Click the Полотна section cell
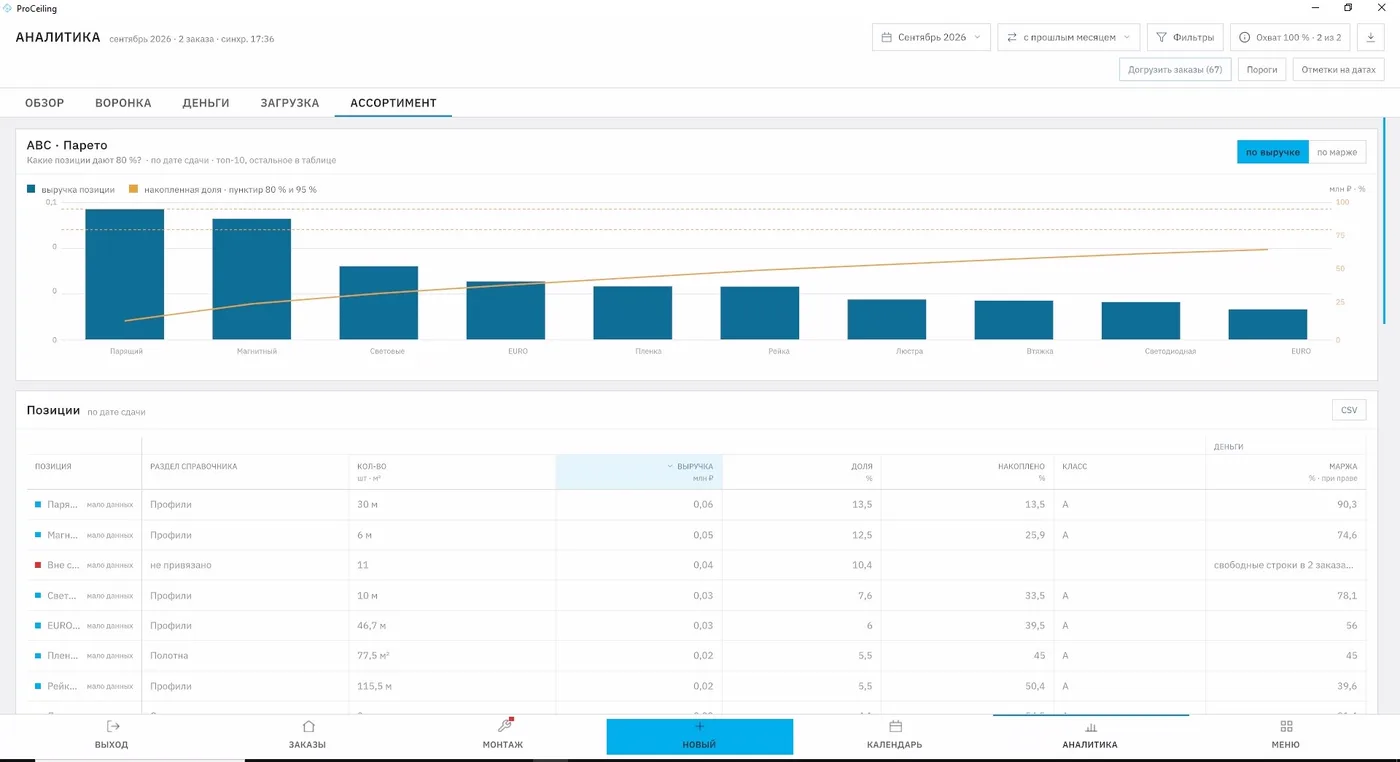This screenshot has width=1400, height=762. coord(169,656)
